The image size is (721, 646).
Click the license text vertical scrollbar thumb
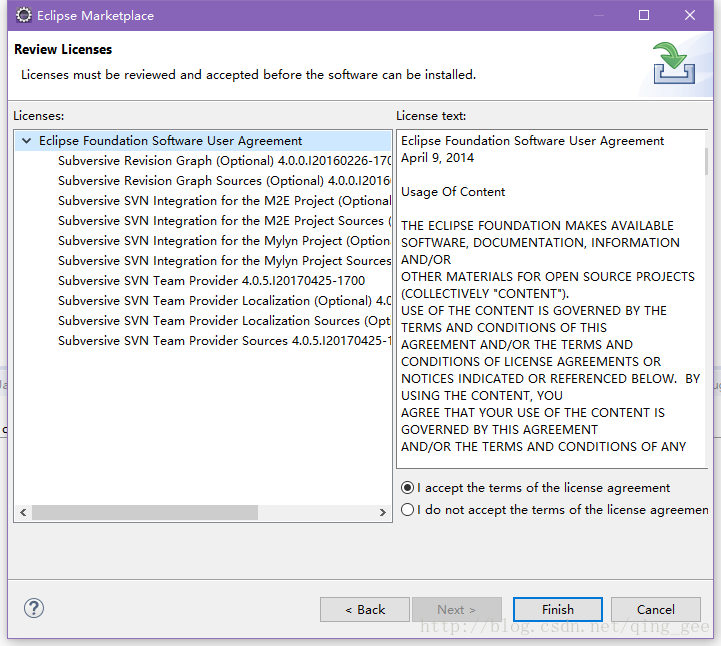pyautogui.click(x=706, y=161)
